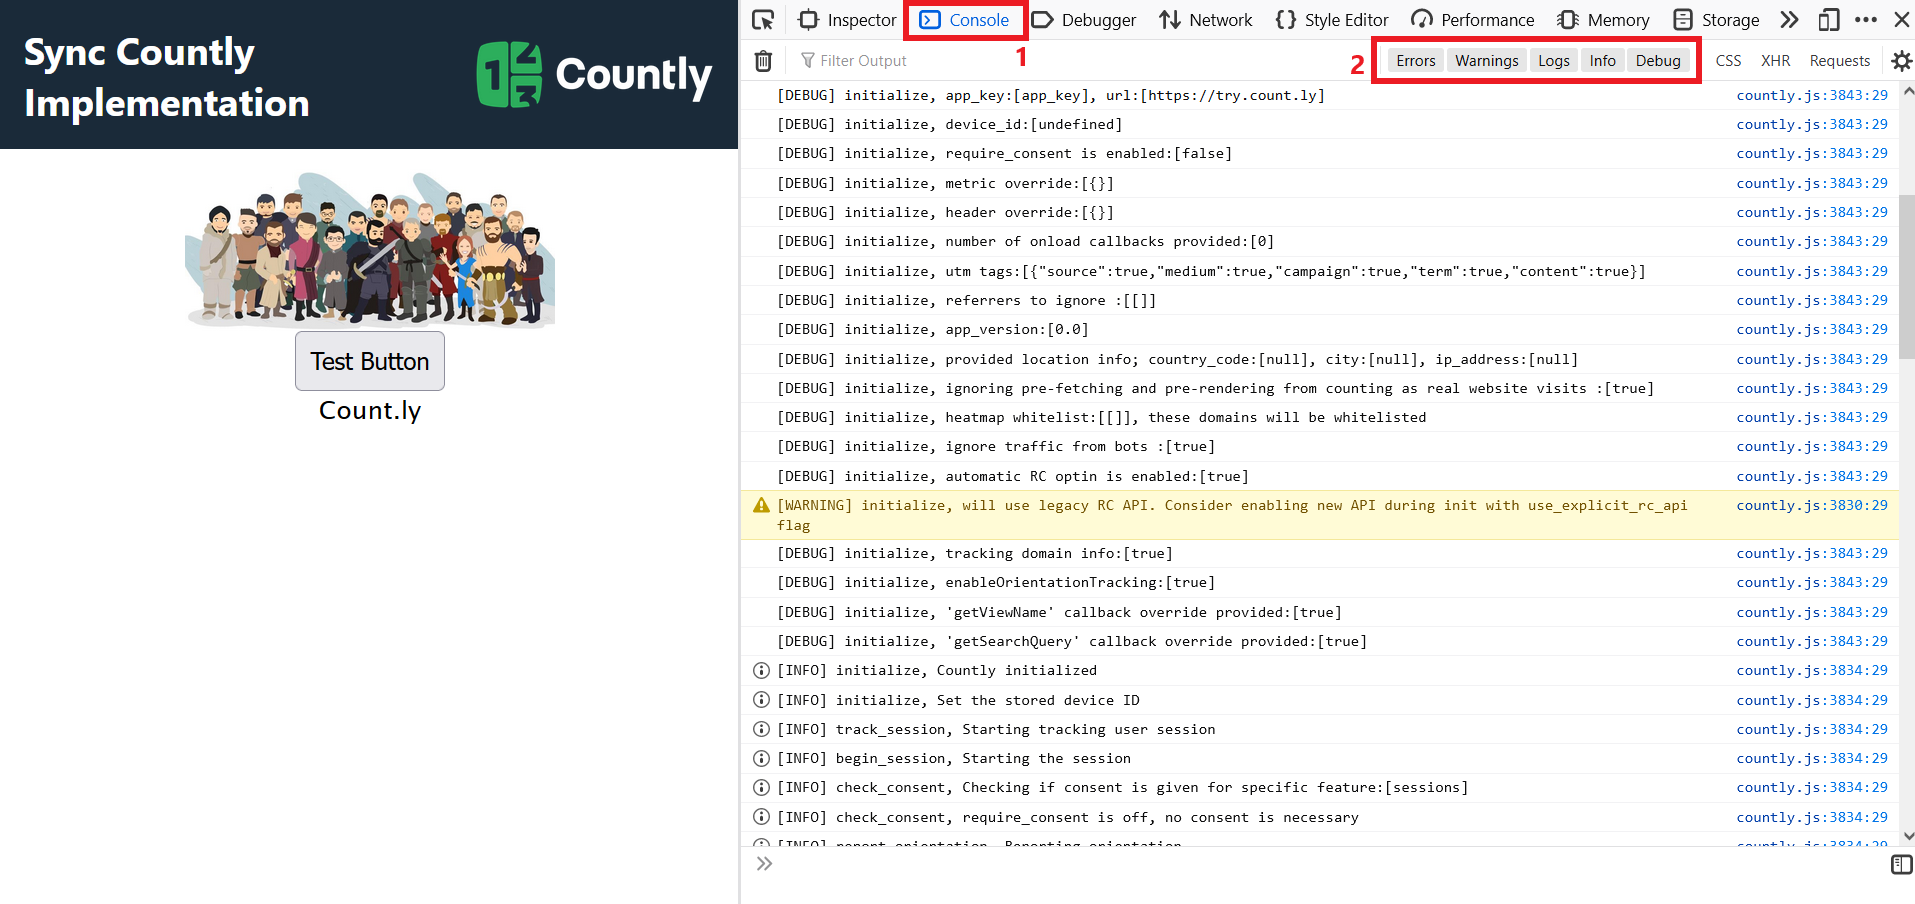The width and height of the screenshot is (1915, 904).
Task: Click the info icon beside 'Countly initialized'
Action: (761, 670)
